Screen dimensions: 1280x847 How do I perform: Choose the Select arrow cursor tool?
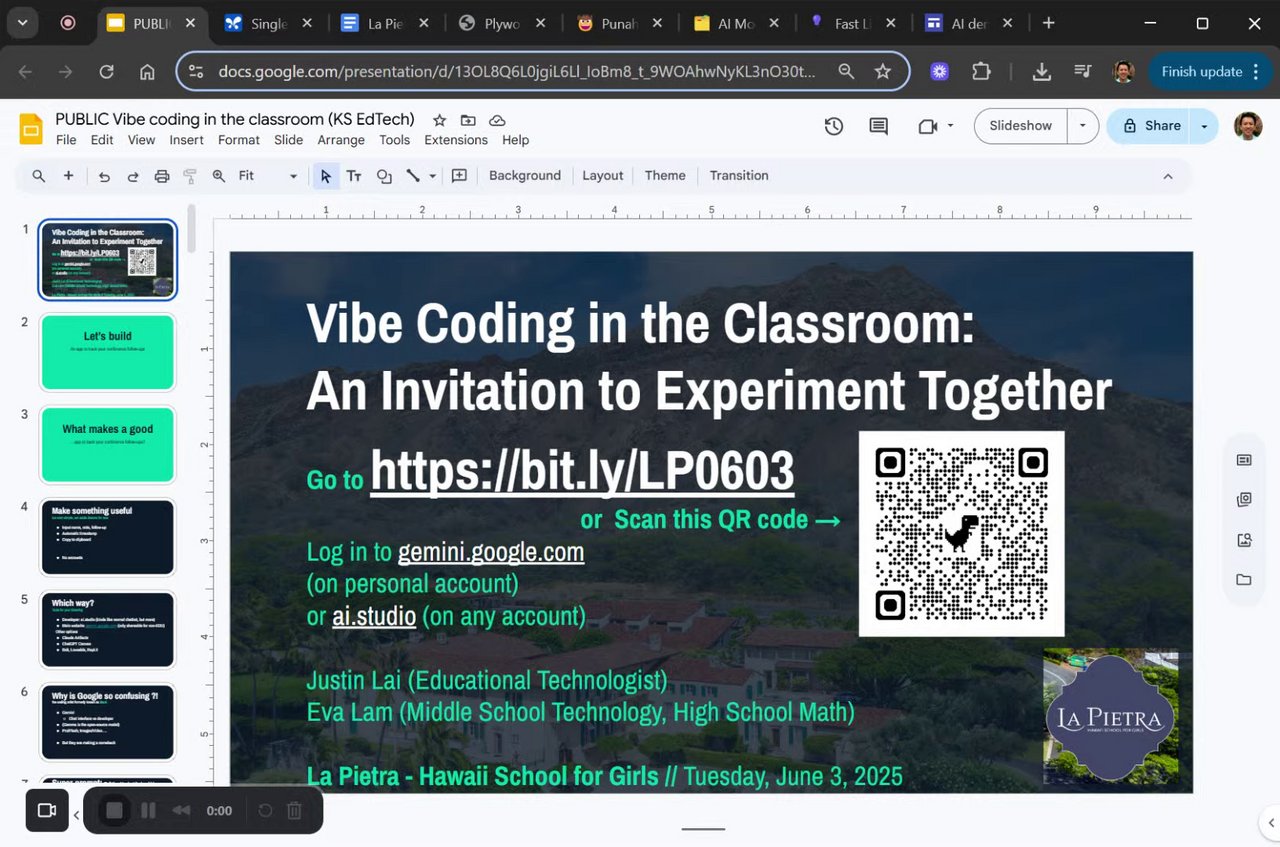tap(325, 176)
